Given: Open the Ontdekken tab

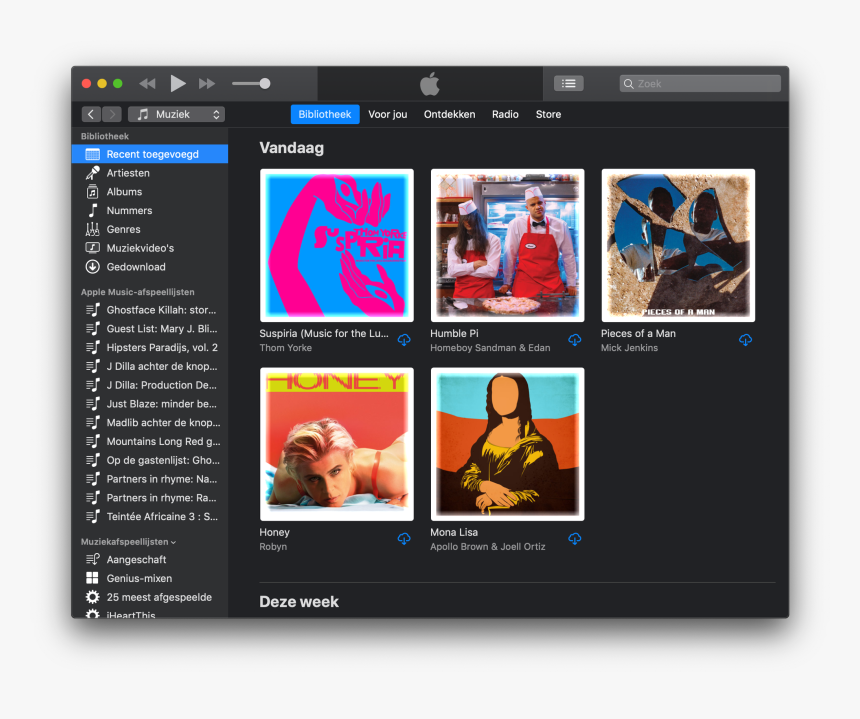Looking at the screenshot, I should click(x=449, y=114).
